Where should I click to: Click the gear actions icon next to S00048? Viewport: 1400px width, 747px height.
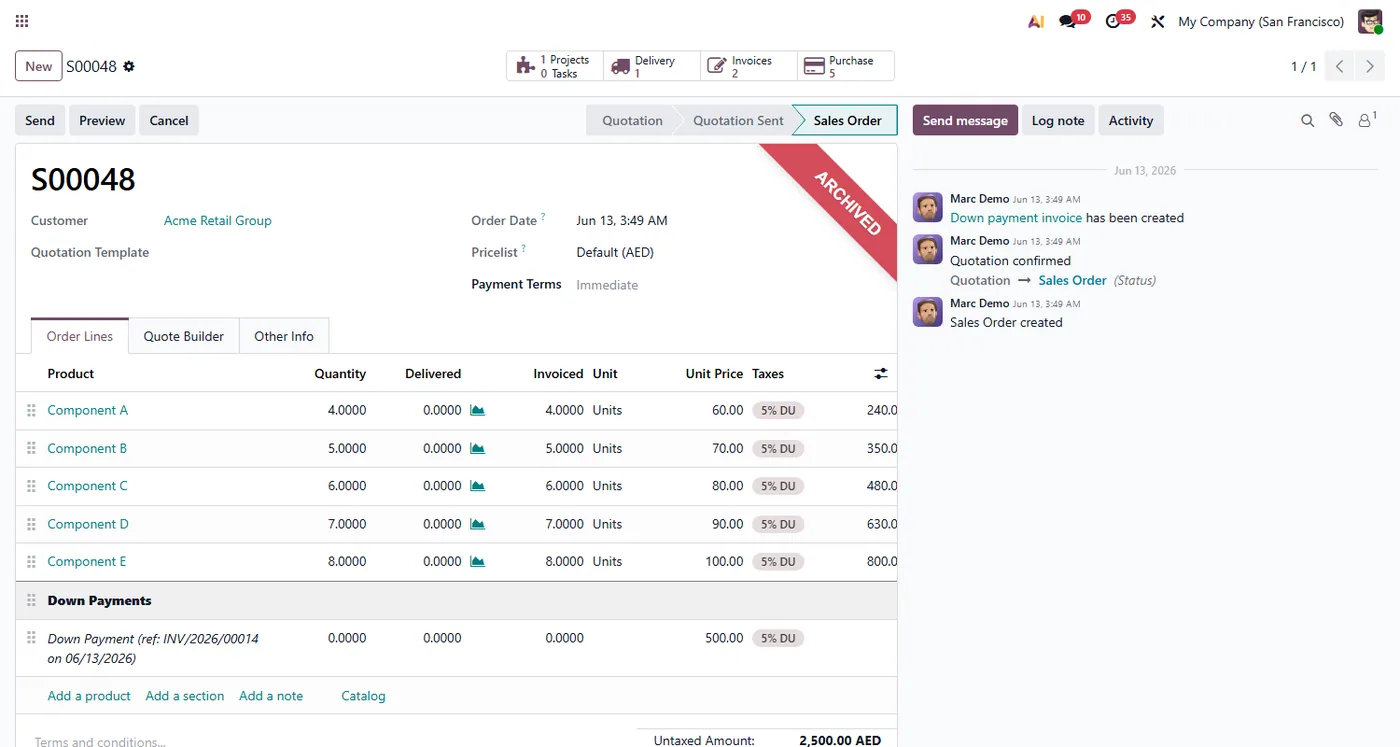pos(129,67)
